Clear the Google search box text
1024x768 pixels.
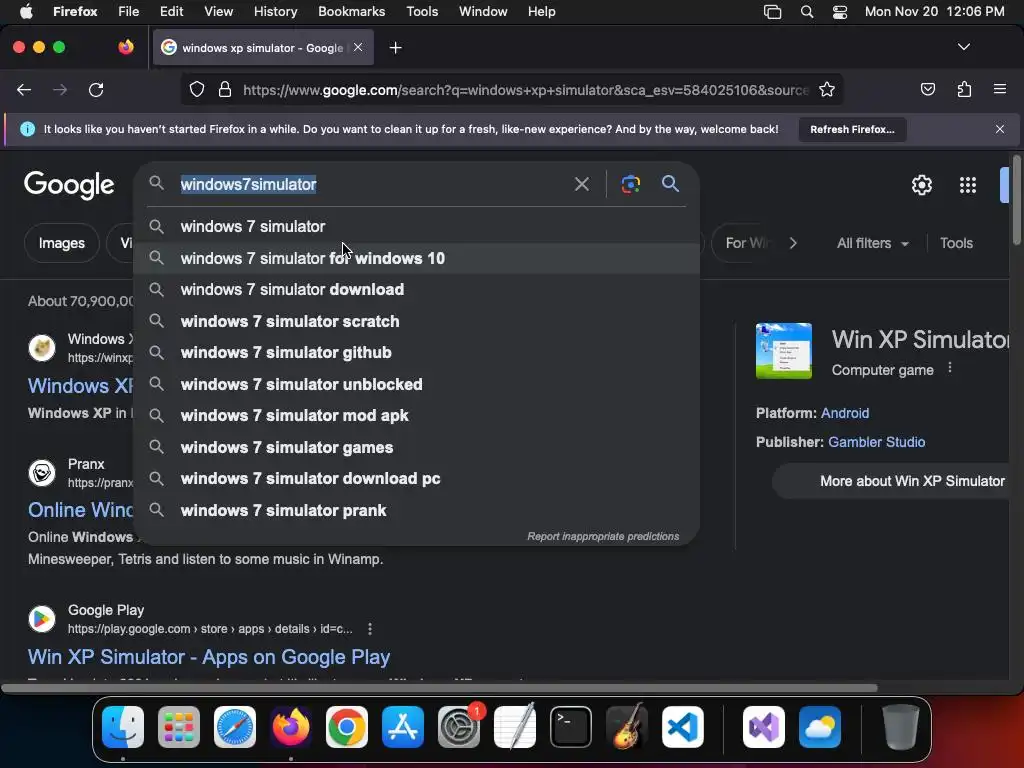(x=581, y=184)
